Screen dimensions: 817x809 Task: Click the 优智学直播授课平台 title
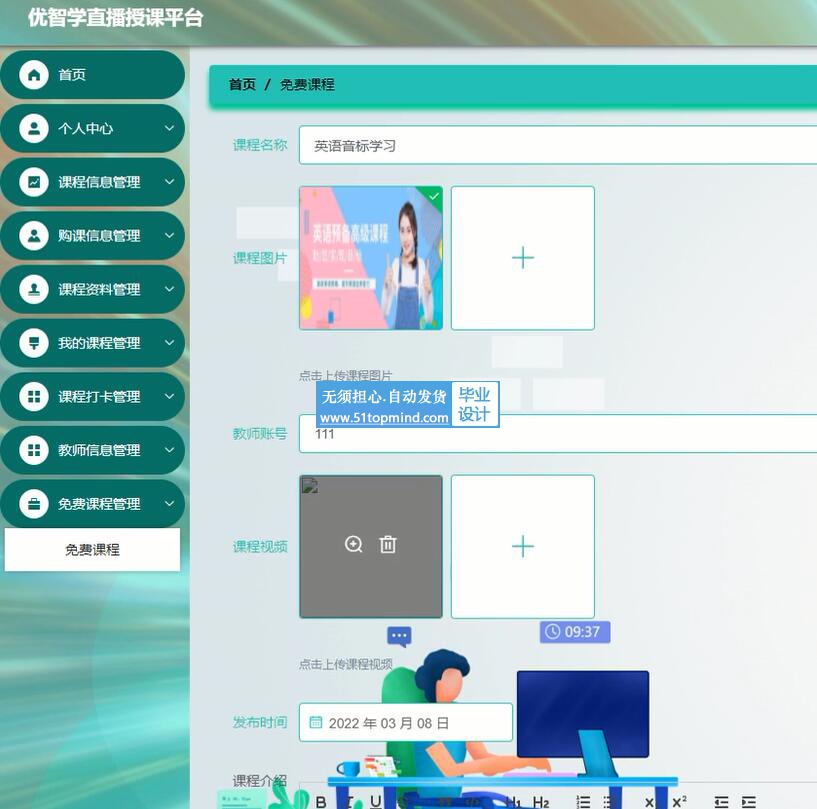point(115,18)
